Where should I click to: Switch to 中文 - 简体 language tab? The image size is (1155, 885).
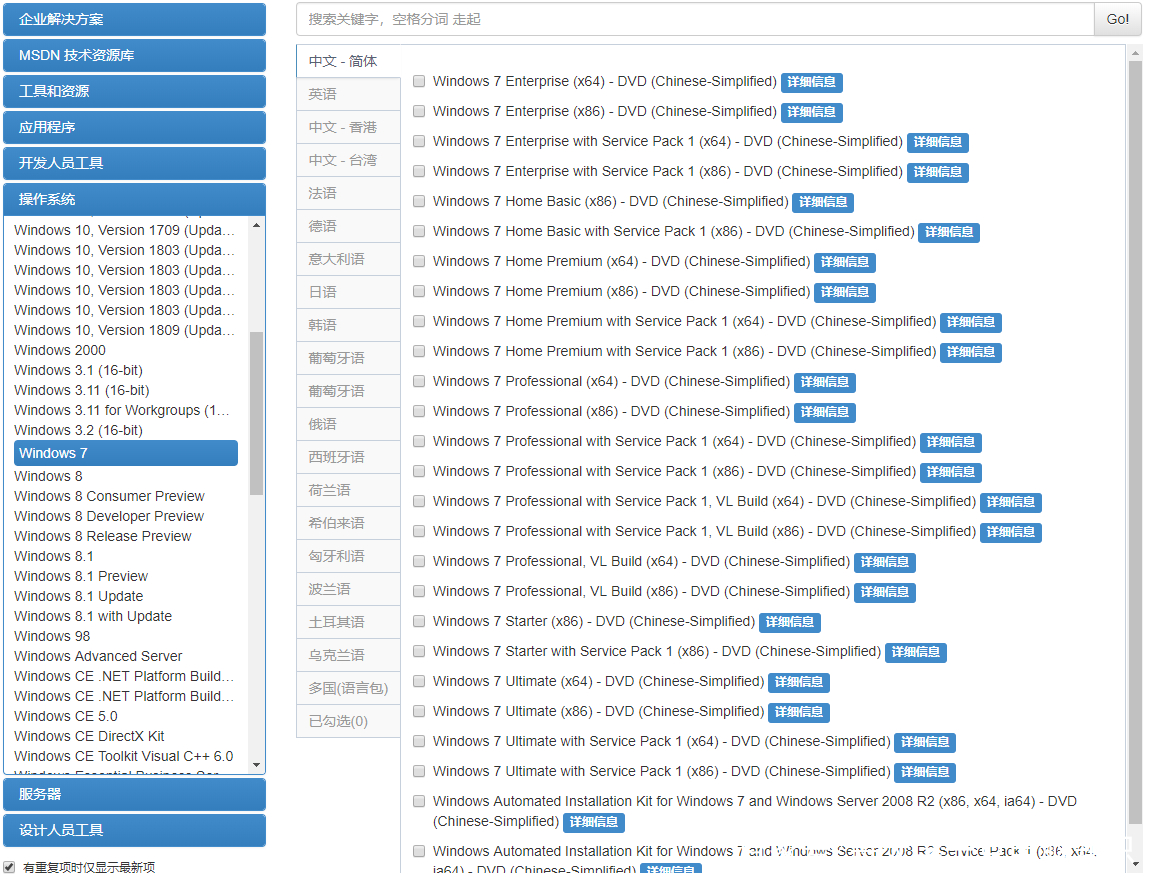click(348, 61)
